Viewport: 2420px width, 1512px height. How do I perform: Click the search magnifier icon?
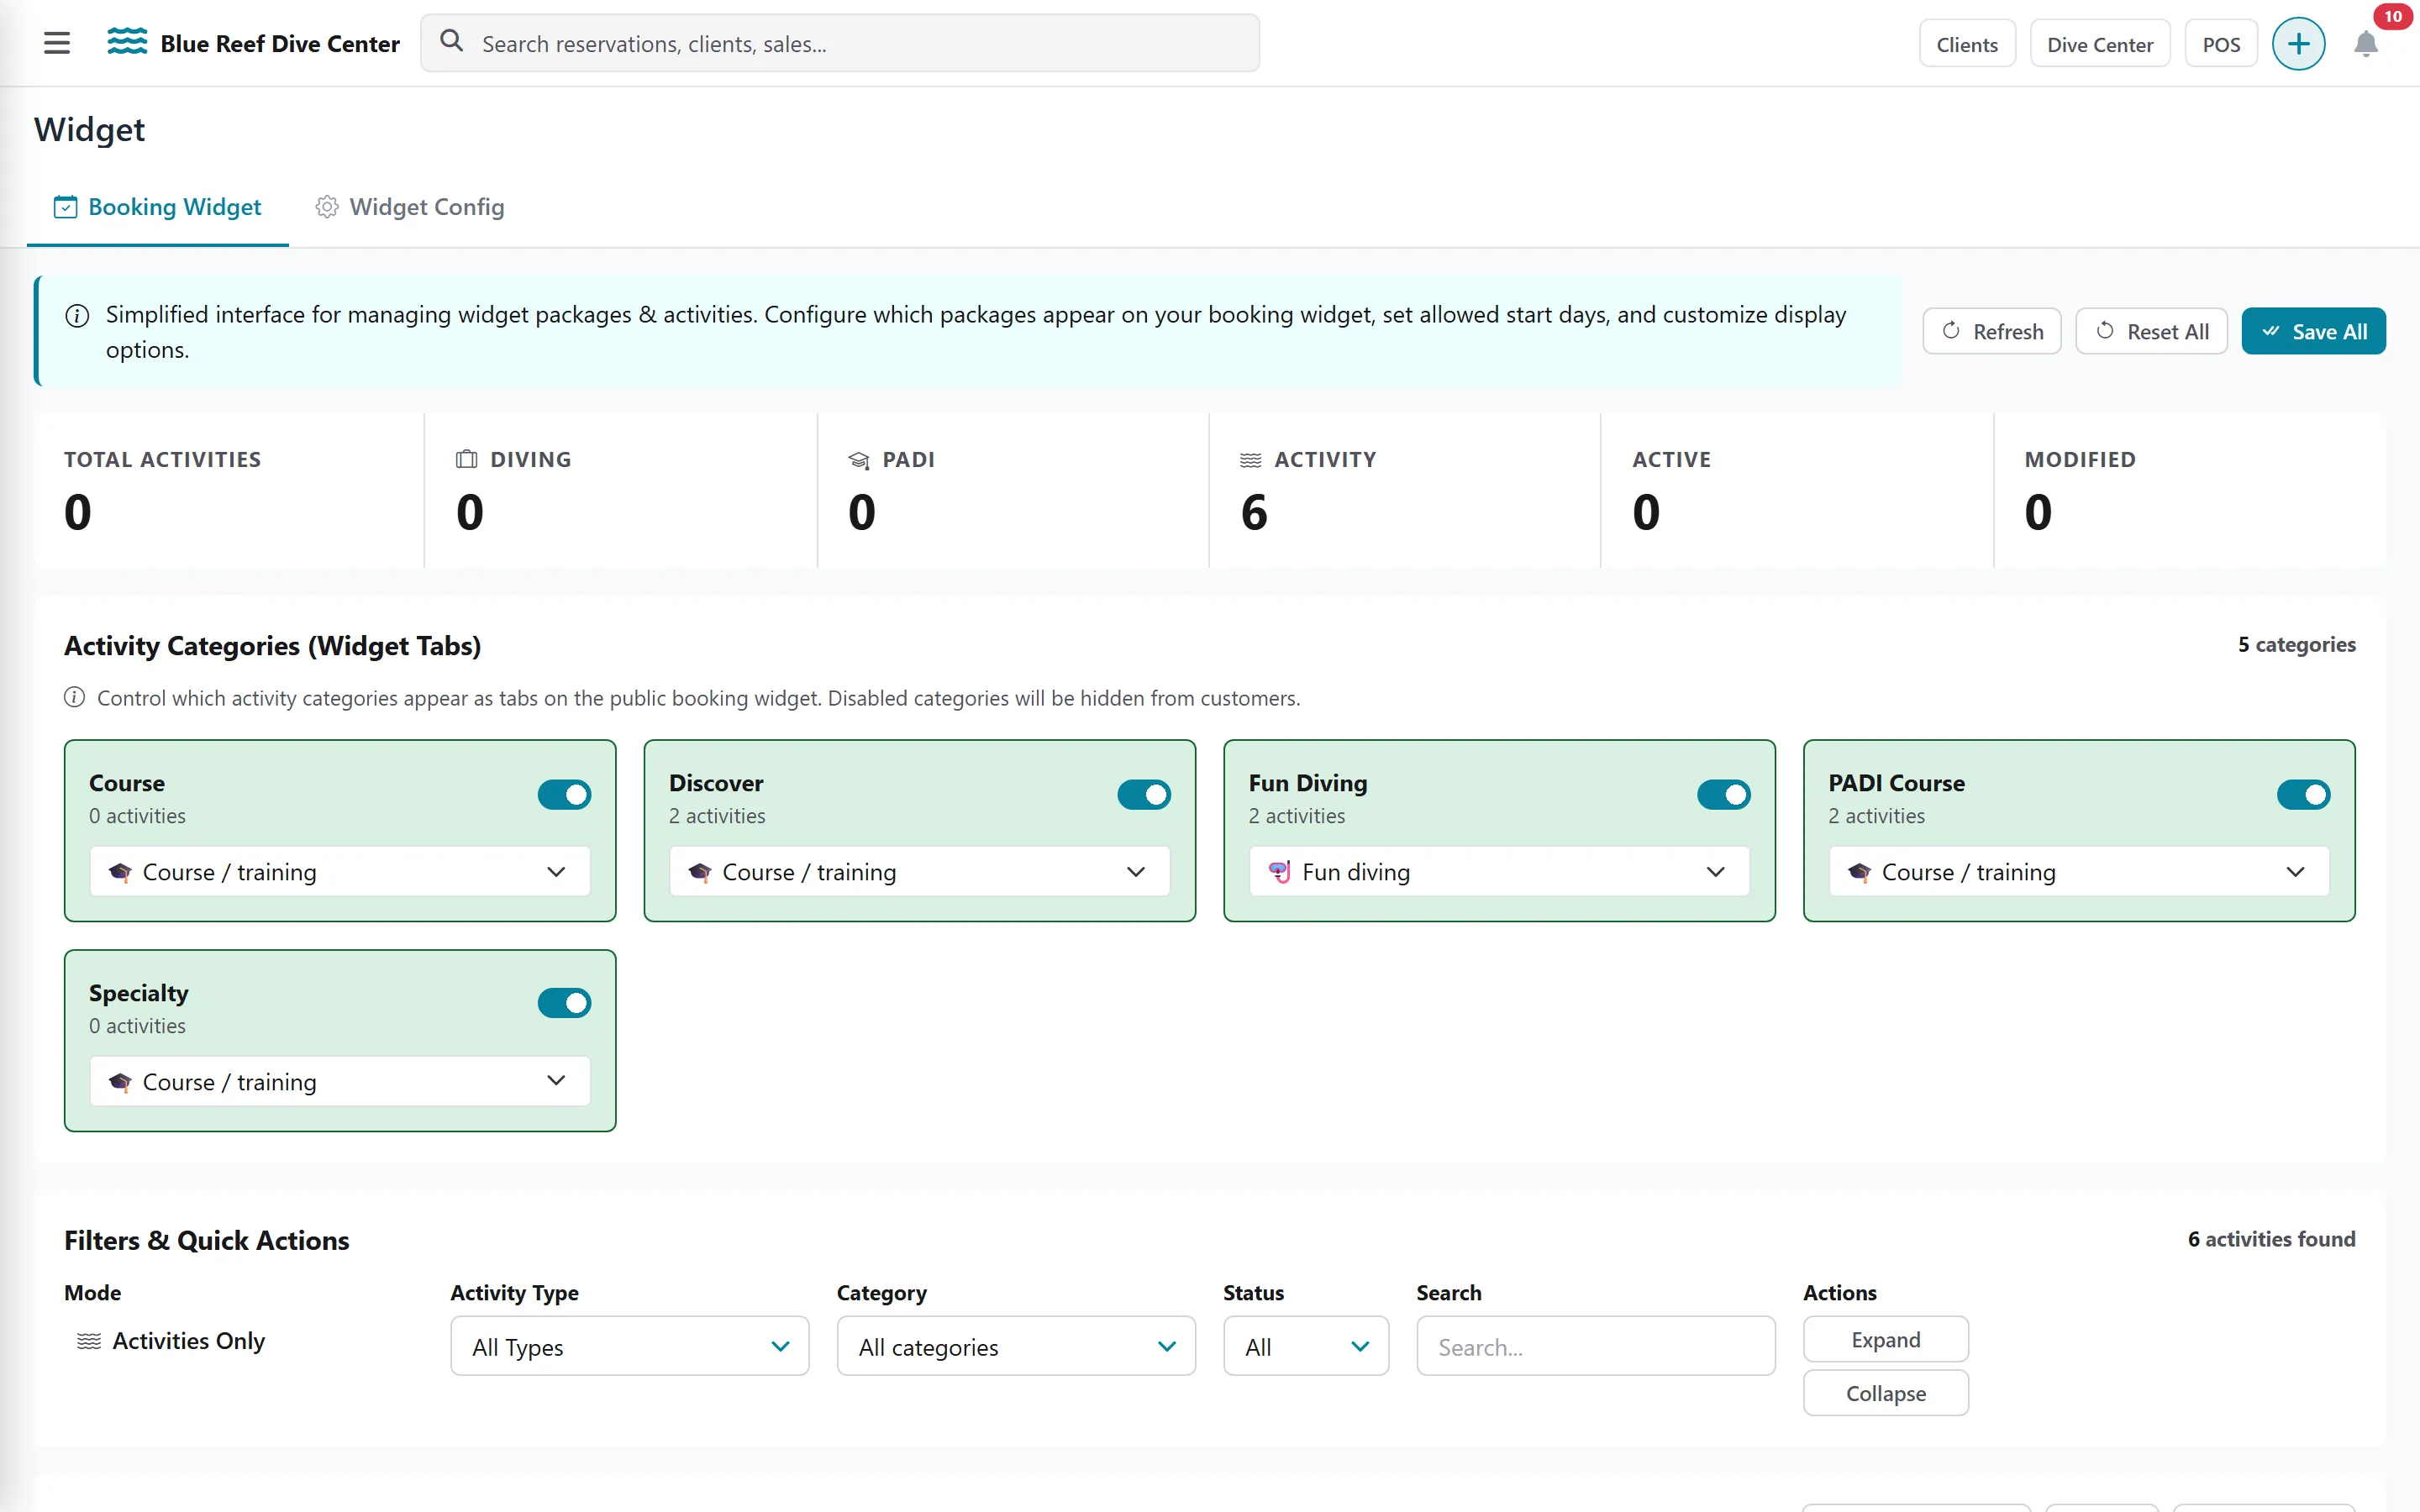[x=452, y=42]
